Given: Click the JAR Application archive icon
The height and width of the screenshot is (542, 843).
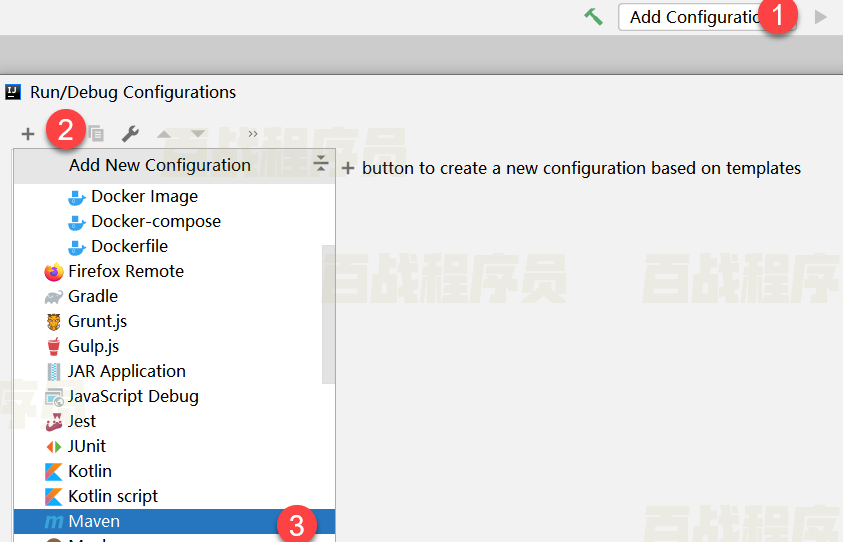Looking at the screenshot, I should click(x=54, y=372).
